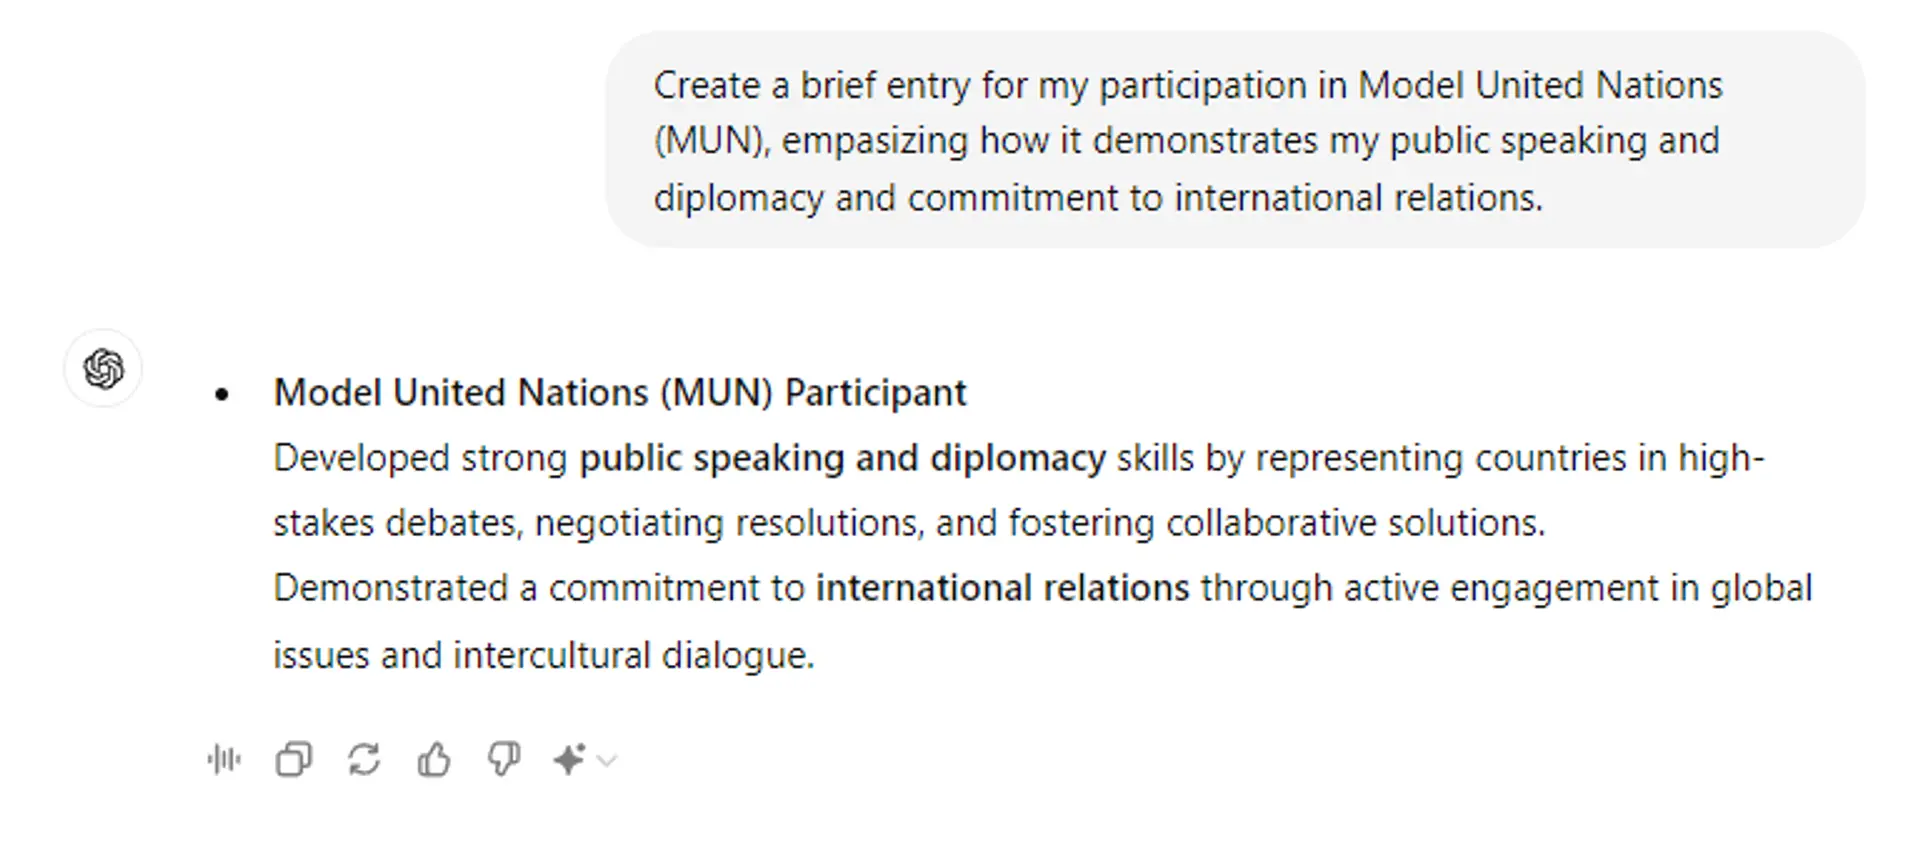Image resolution: width=1920 pixels, height=860 pixels.
Task: Click the misspelled word "empasizing" in the prompt
Action: (x=874, y=141)
